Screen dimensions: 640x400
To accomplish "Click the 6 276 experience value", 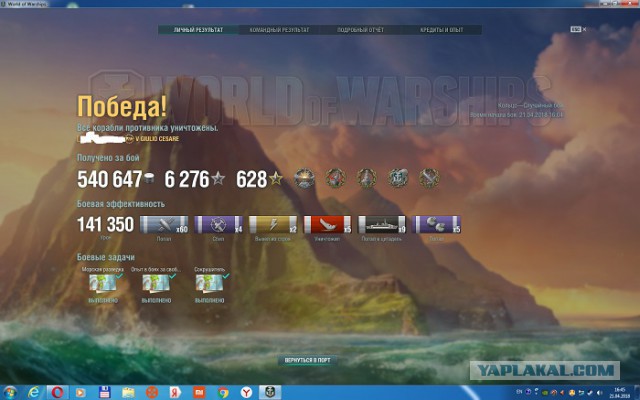I will point(187,179).
